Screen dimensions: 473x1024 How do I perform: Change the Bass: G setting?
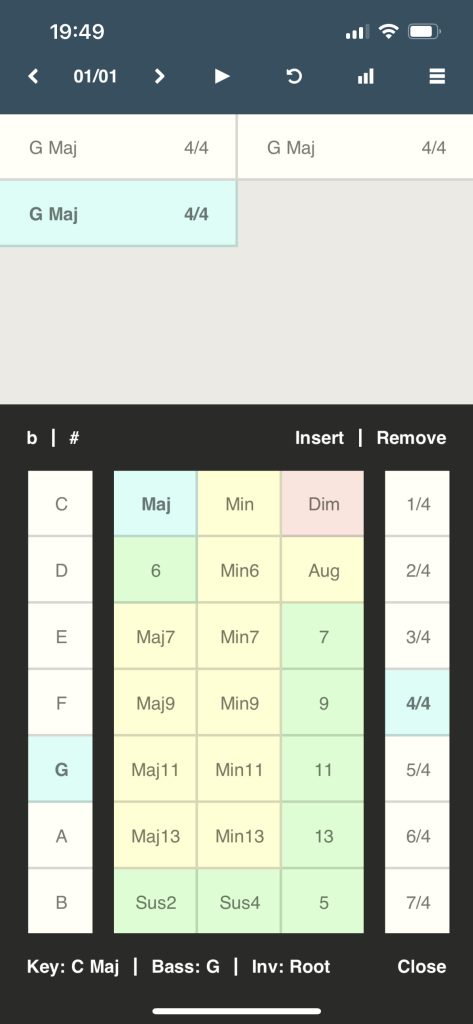186,967
